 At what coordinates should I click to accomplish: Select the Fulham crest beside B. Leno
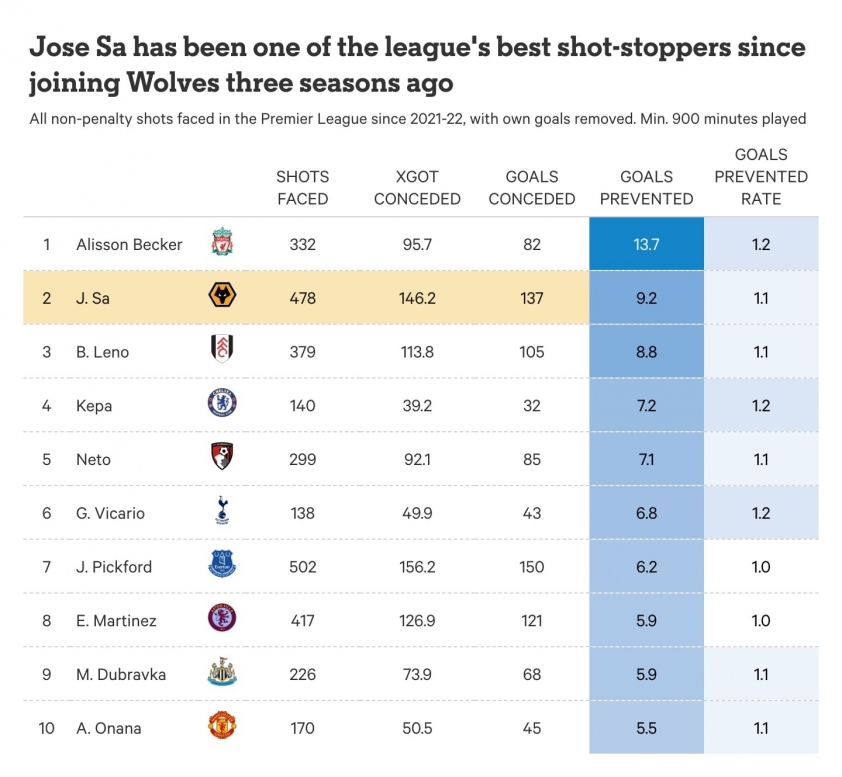point(222,348)
